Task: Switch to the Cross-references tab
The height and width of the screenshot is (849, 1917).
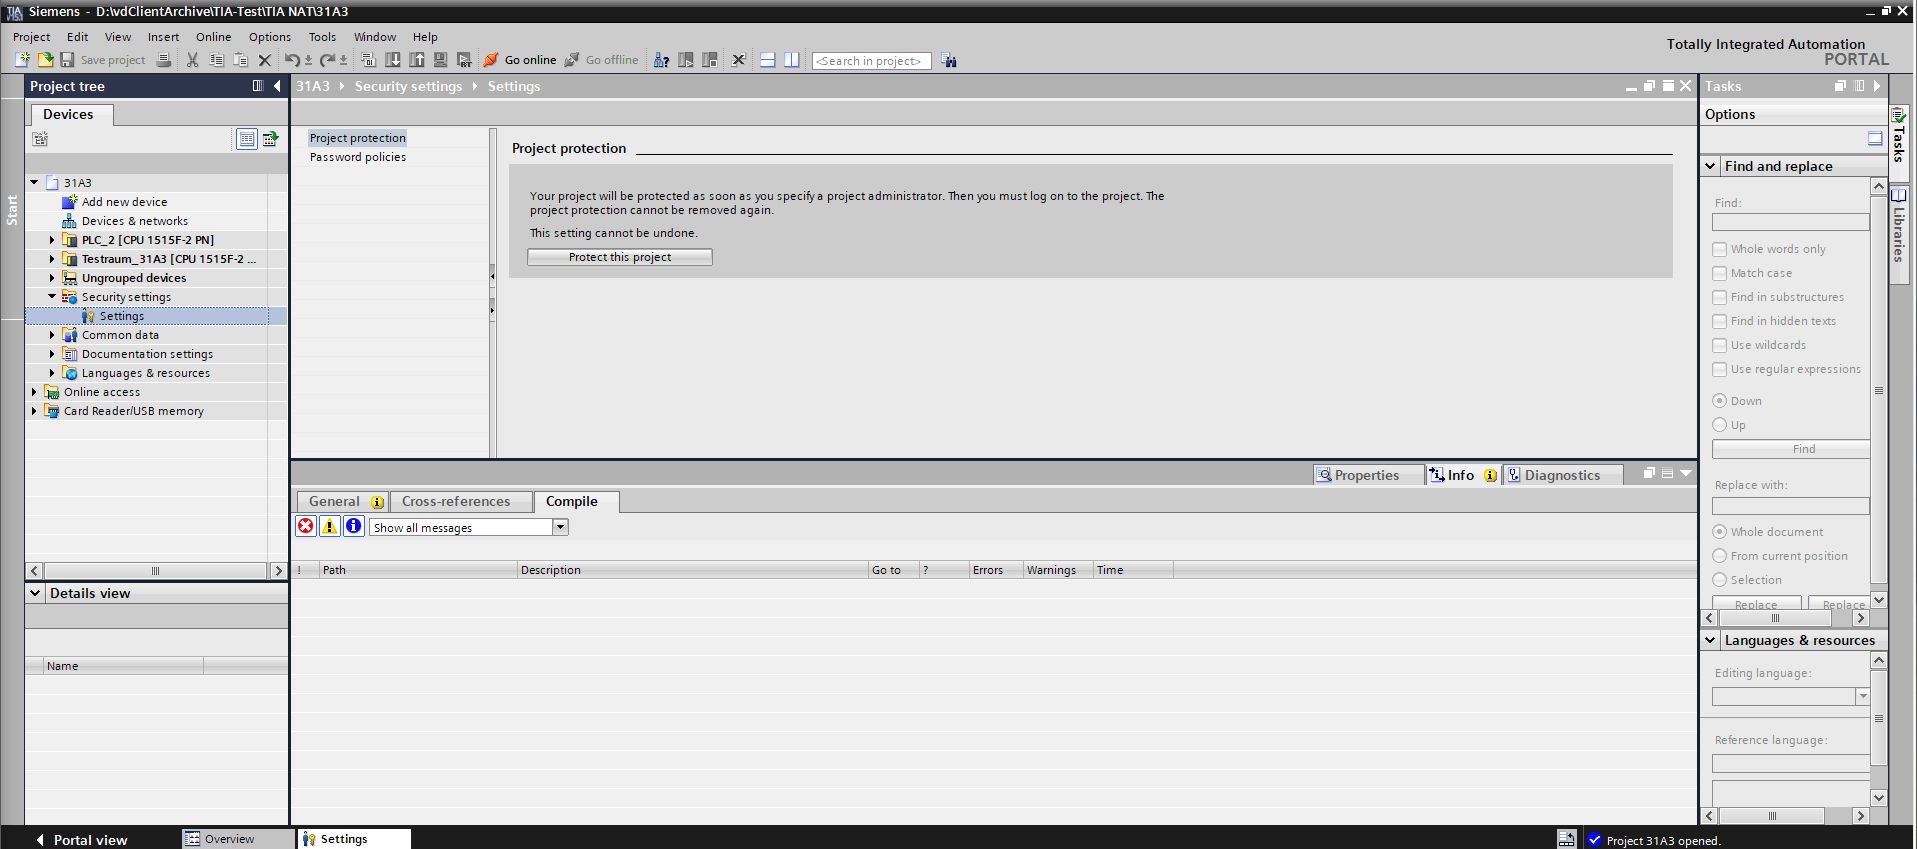Action: pyautogui.click(x=456, y=501)
